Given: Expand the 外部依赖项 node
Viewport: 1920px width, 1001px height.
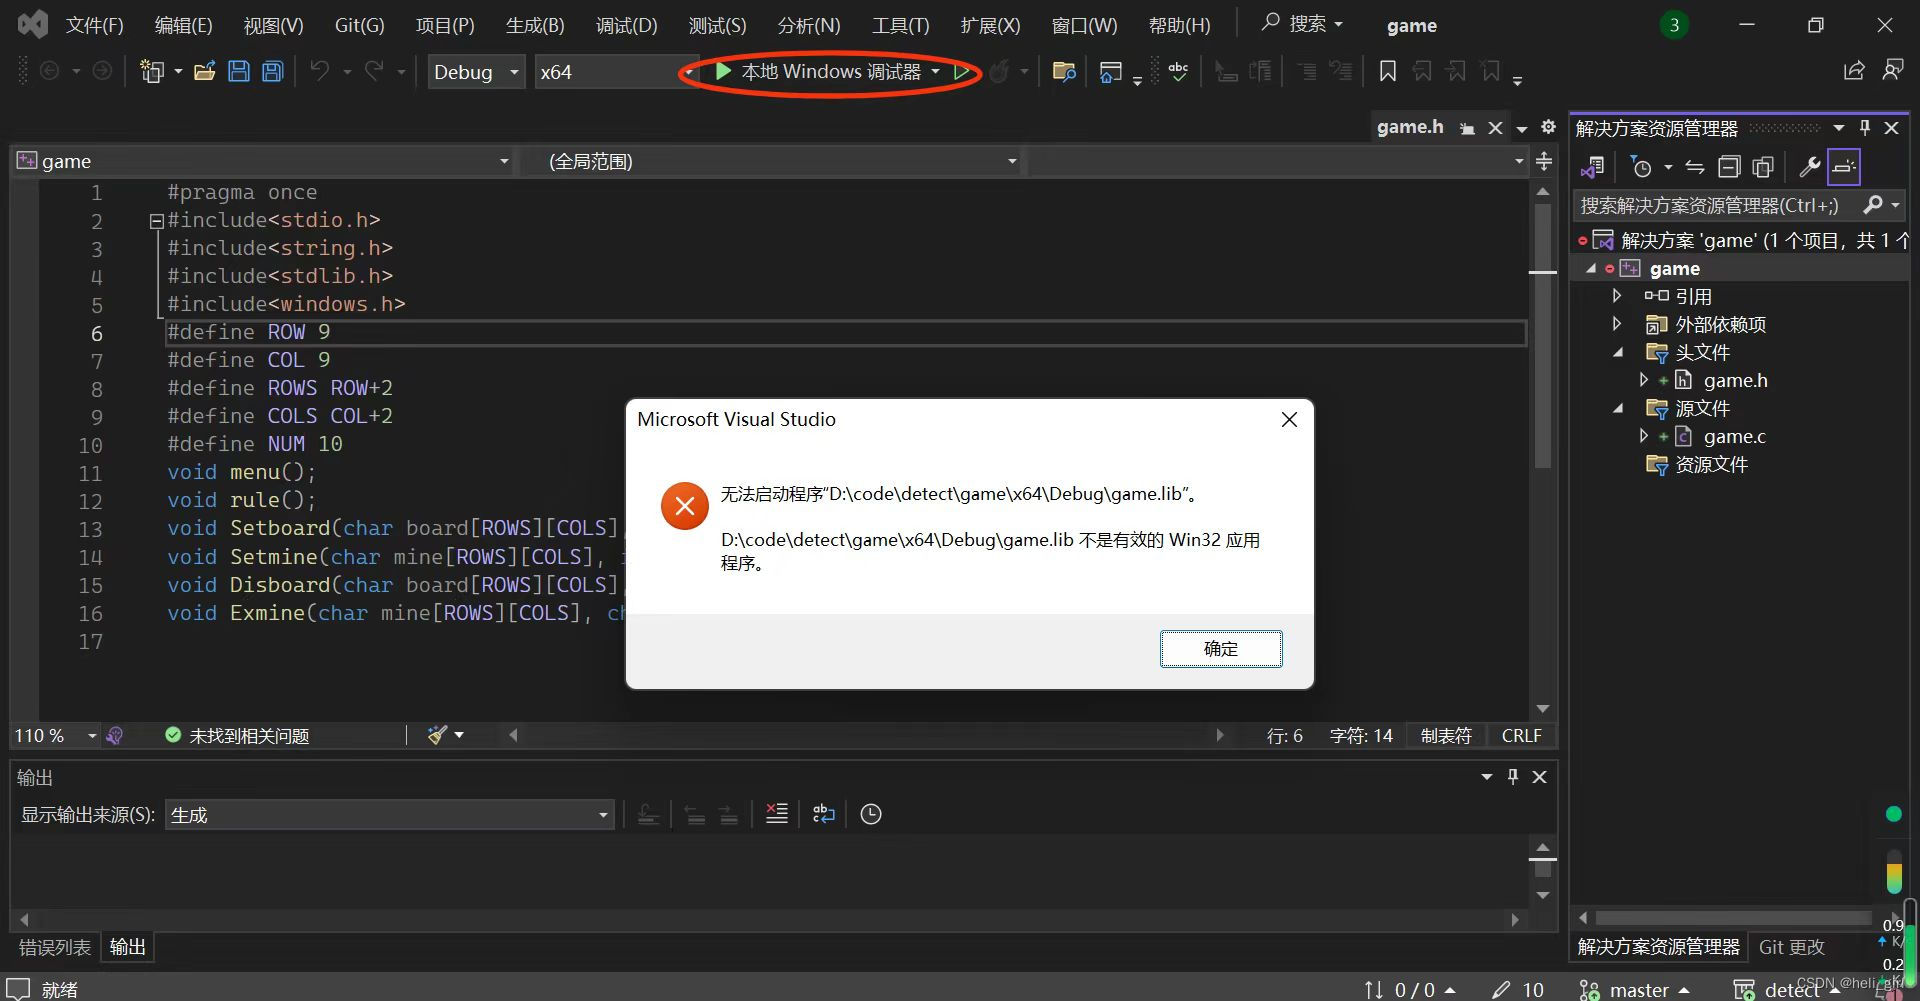Looking at the screenshot, I should pos(1617,324).
